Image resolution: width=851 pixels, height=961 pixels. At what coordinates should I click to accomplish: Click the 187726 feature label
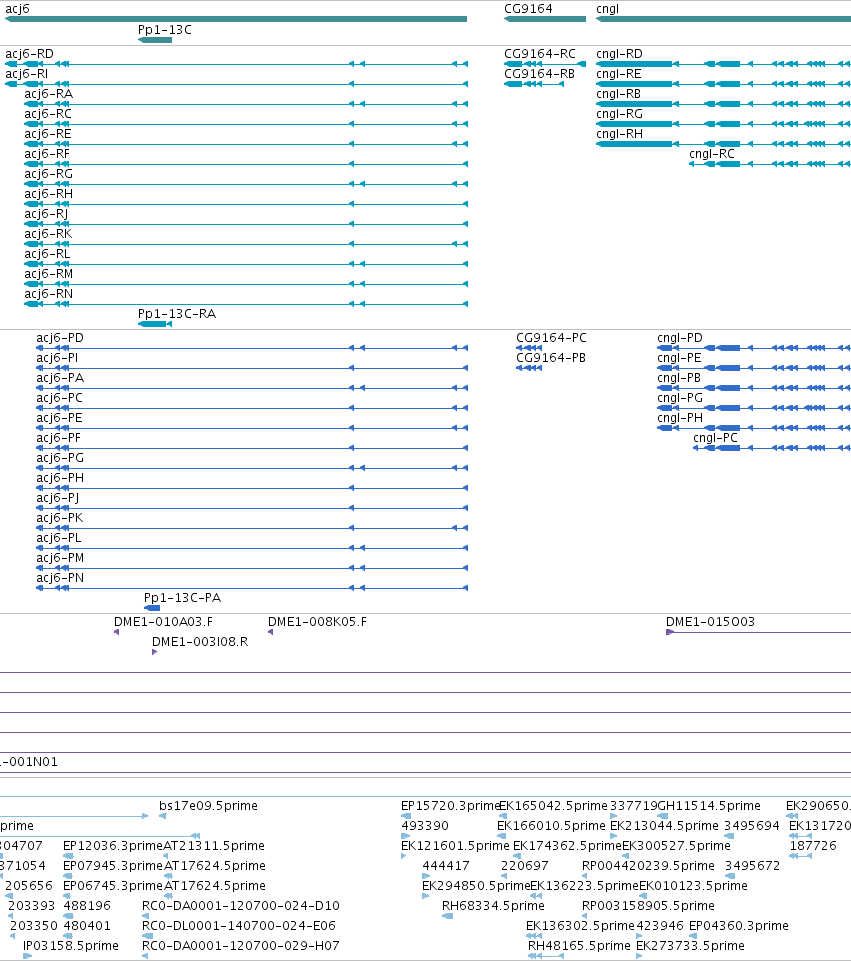pyautogui.click(x=813, y=846)
